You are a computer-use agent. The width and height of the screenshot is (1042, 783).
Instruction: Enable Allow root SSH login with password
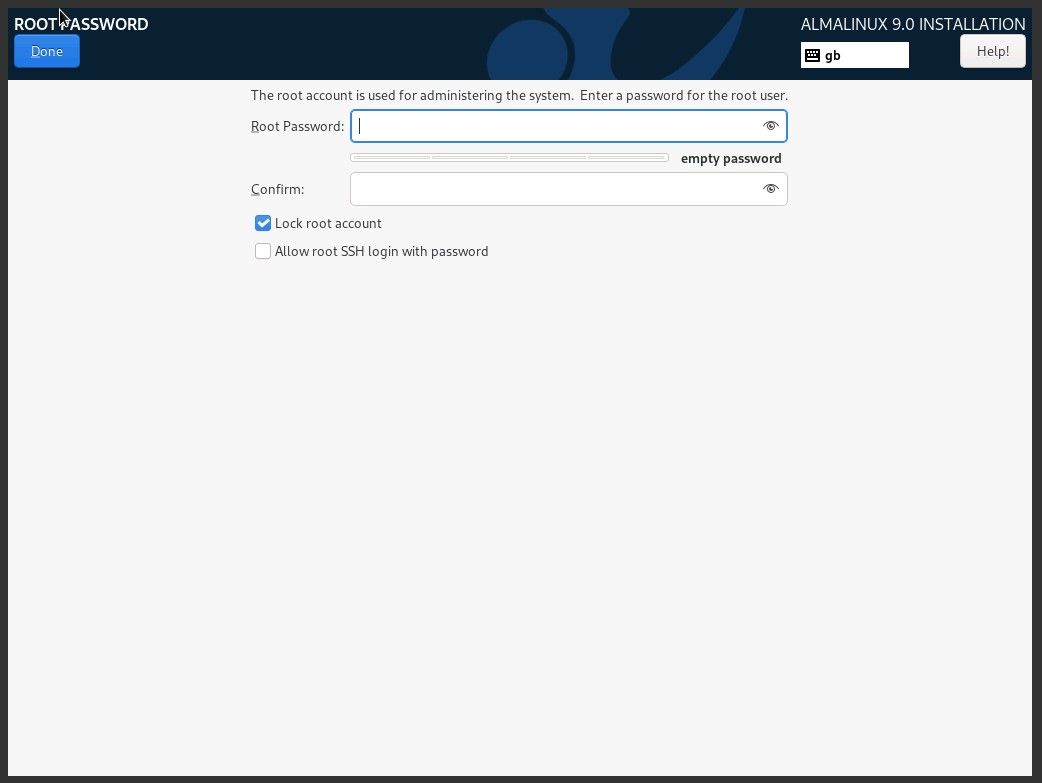click(263, 251)
